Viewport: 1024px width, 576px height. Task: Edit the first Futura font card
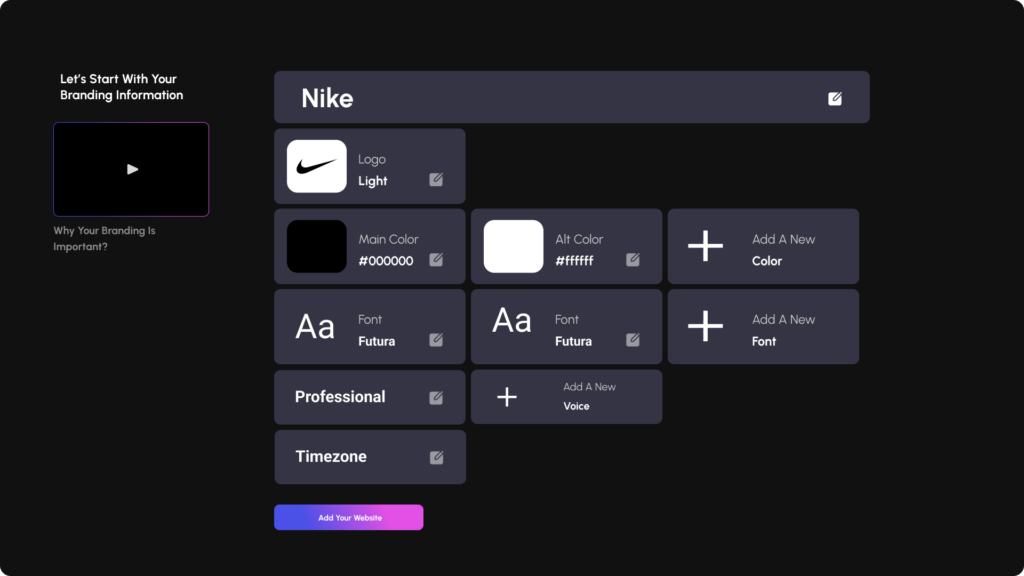(x=436, y=340)
